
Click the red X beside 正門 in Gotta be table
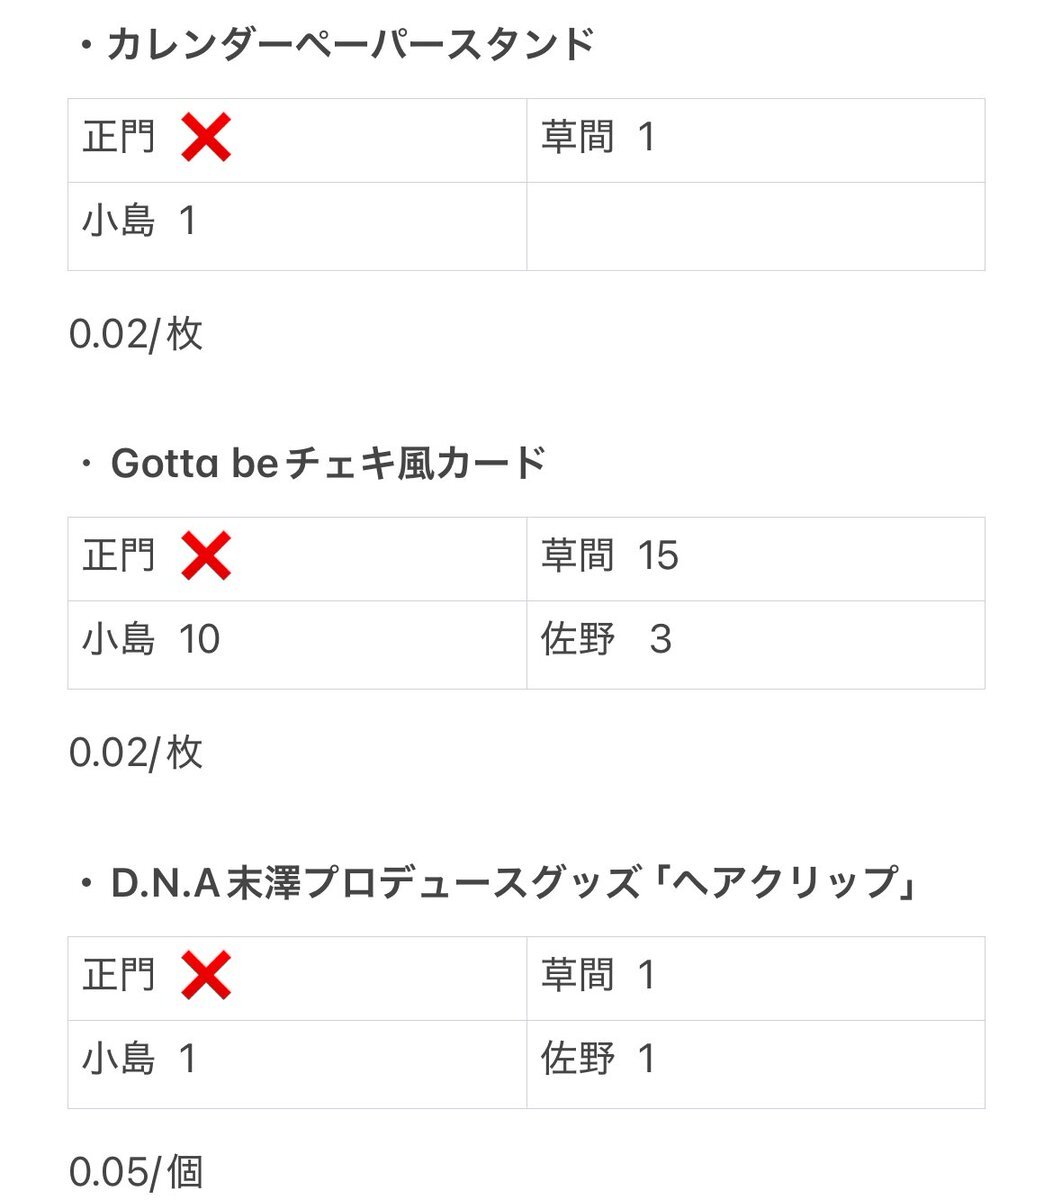[206, 557]
